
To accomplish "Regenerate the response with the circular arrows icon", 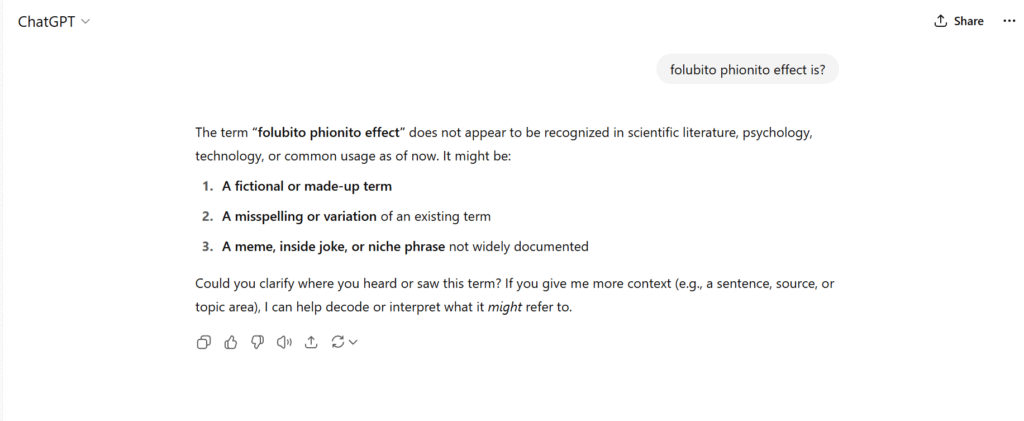I will [x=338, y=342].
